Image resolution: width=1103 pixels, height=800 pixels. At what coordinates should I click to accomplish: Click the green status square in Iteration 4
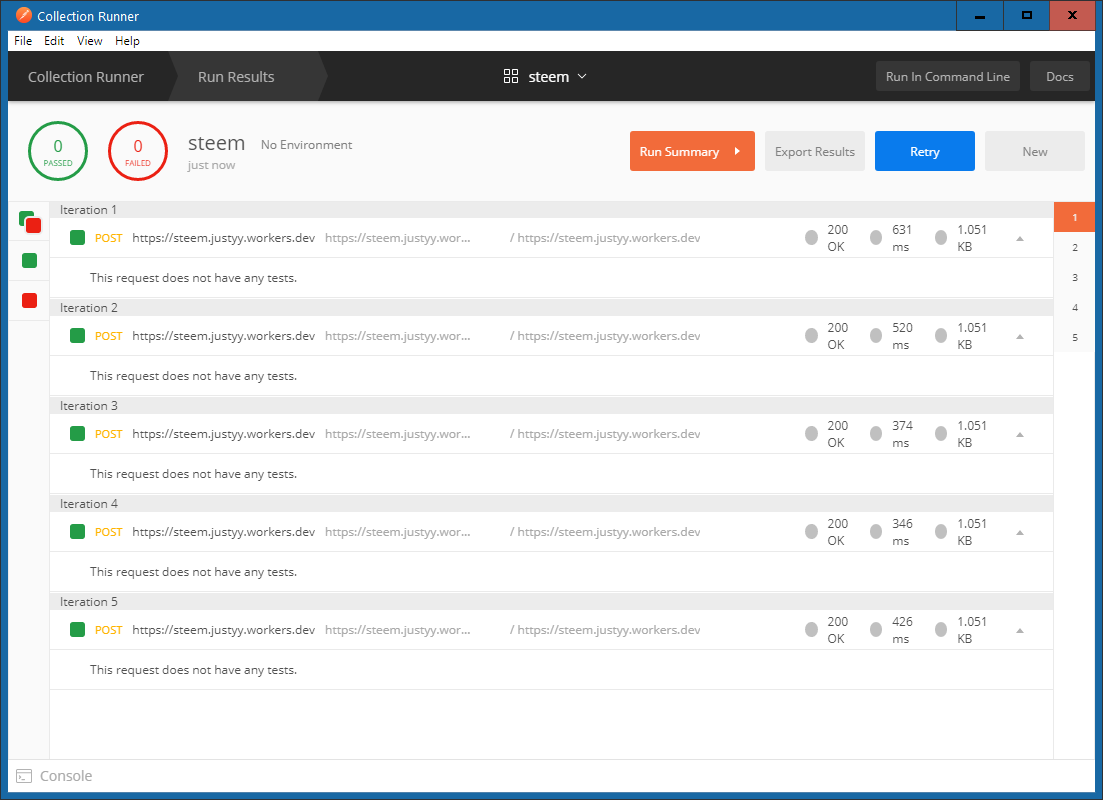(x=77, y=531)
